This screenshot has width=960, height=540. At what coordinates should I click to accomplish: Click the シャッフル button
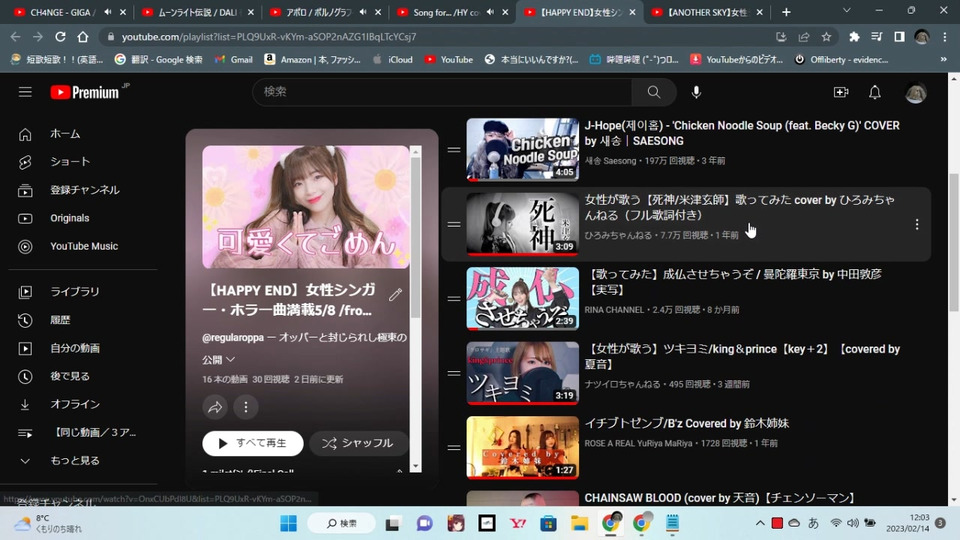(x=359, y=443)
